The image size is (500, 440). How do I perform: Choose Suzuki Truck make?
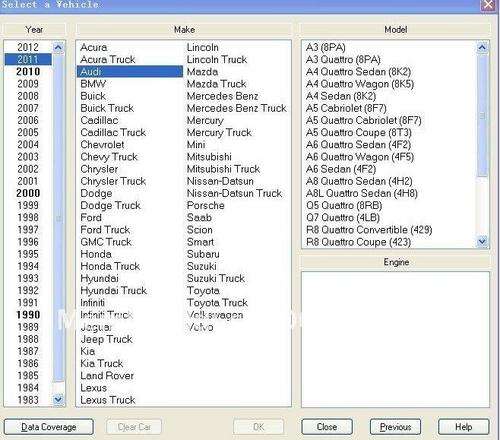216,278
